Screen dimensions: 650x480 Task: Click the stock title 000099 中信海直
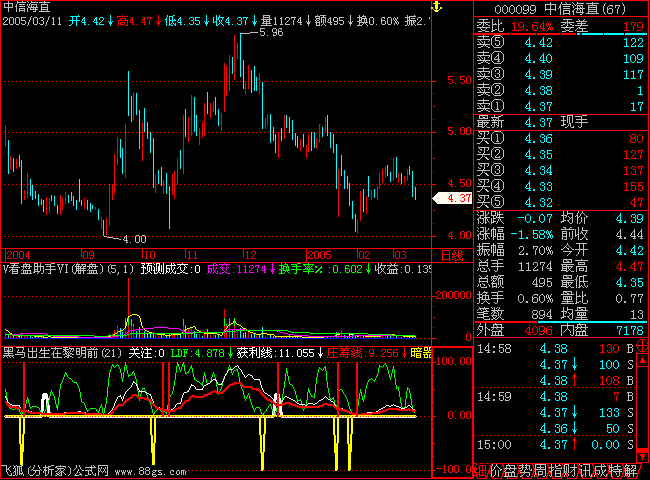tap(560, 9)
